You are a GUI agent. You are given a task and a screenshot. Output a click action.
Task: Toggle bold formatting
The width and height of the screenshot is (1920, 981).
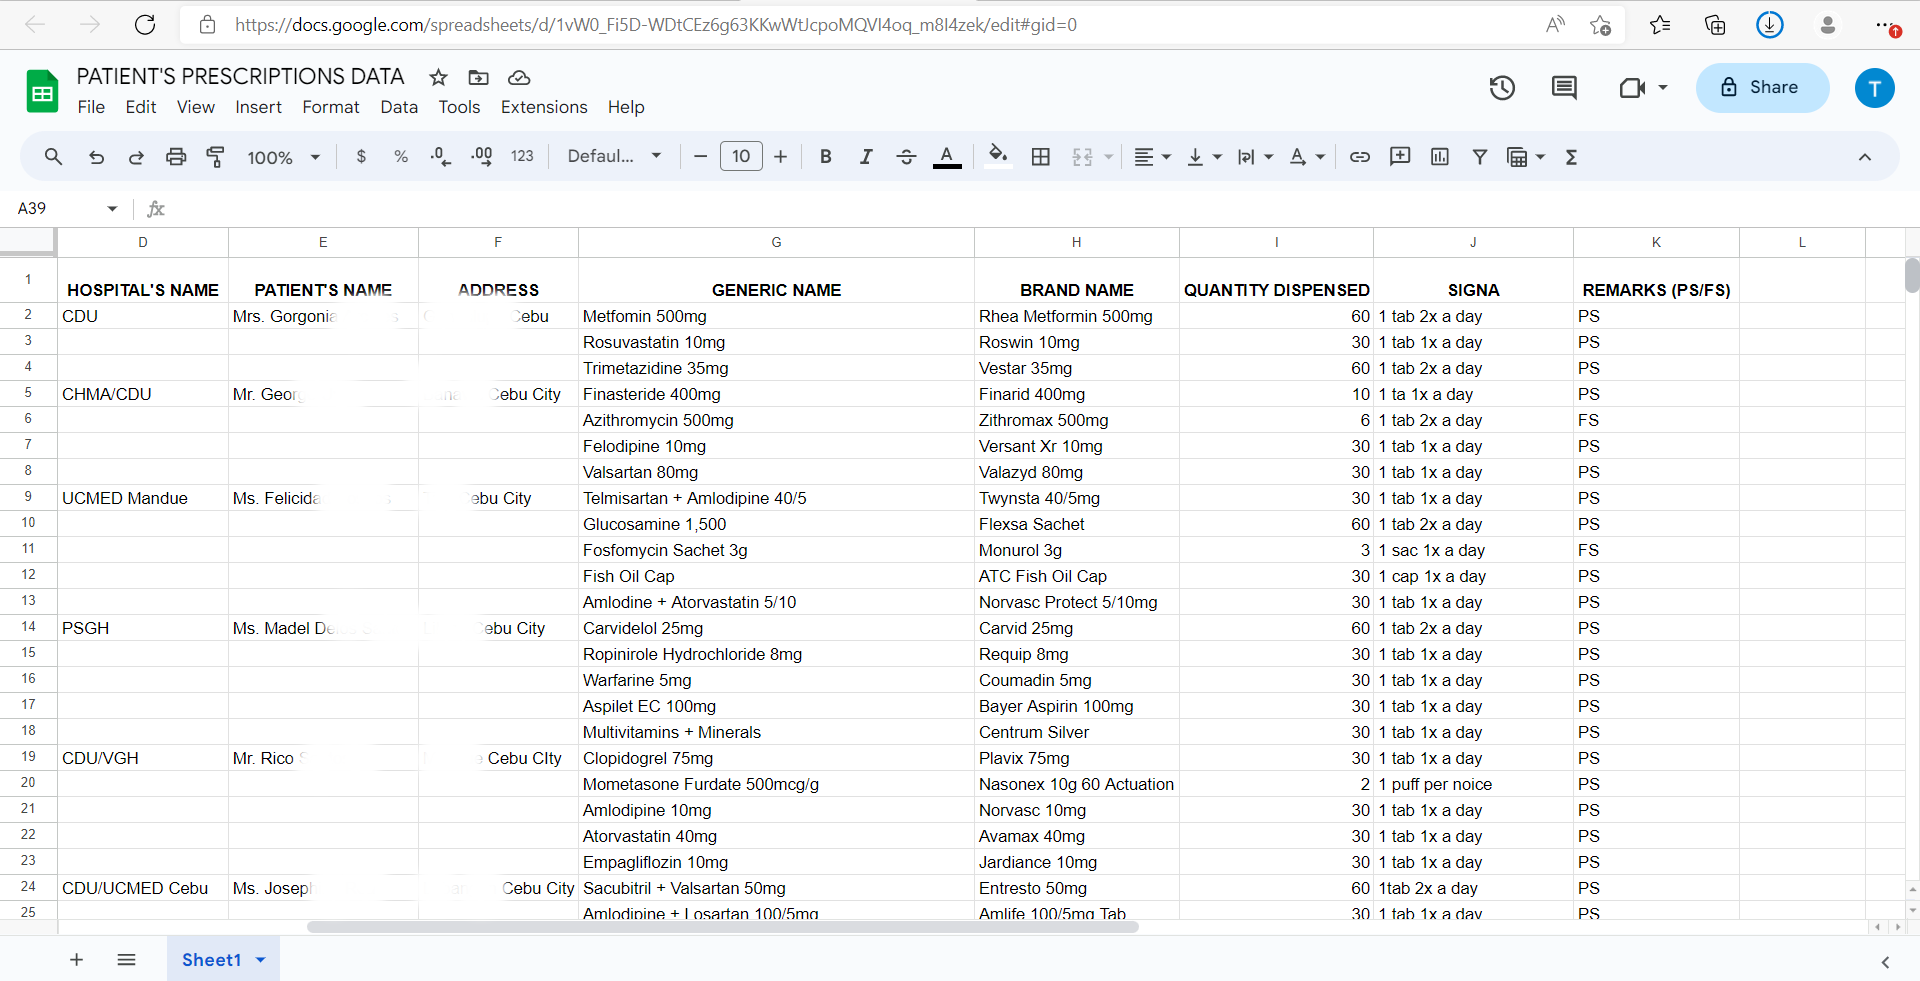click(826, 157)
